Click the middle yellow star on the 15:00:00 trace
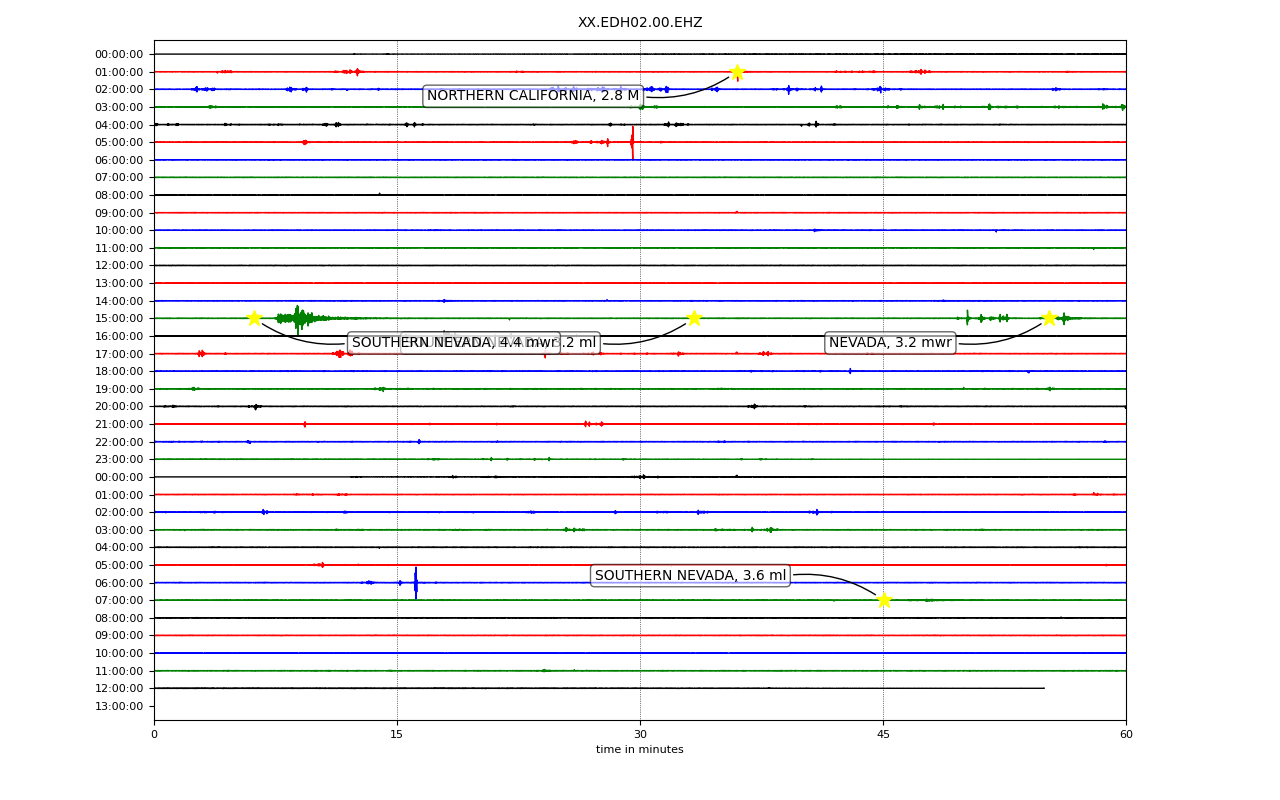Screen dimensions: 1280x800 tap(694, 318)
